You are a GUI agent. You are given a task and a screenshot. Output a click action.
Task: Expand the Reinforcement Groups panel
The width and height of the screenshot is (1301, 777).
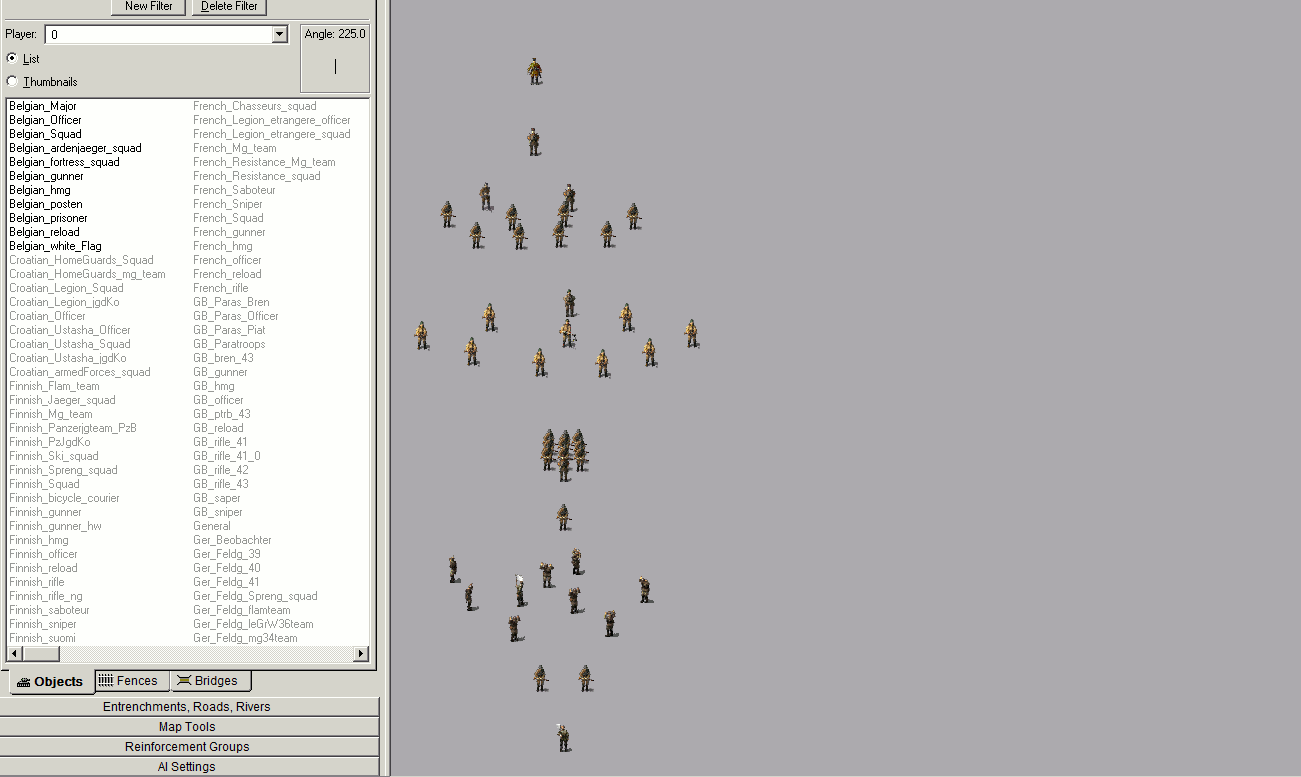[187, 747]
